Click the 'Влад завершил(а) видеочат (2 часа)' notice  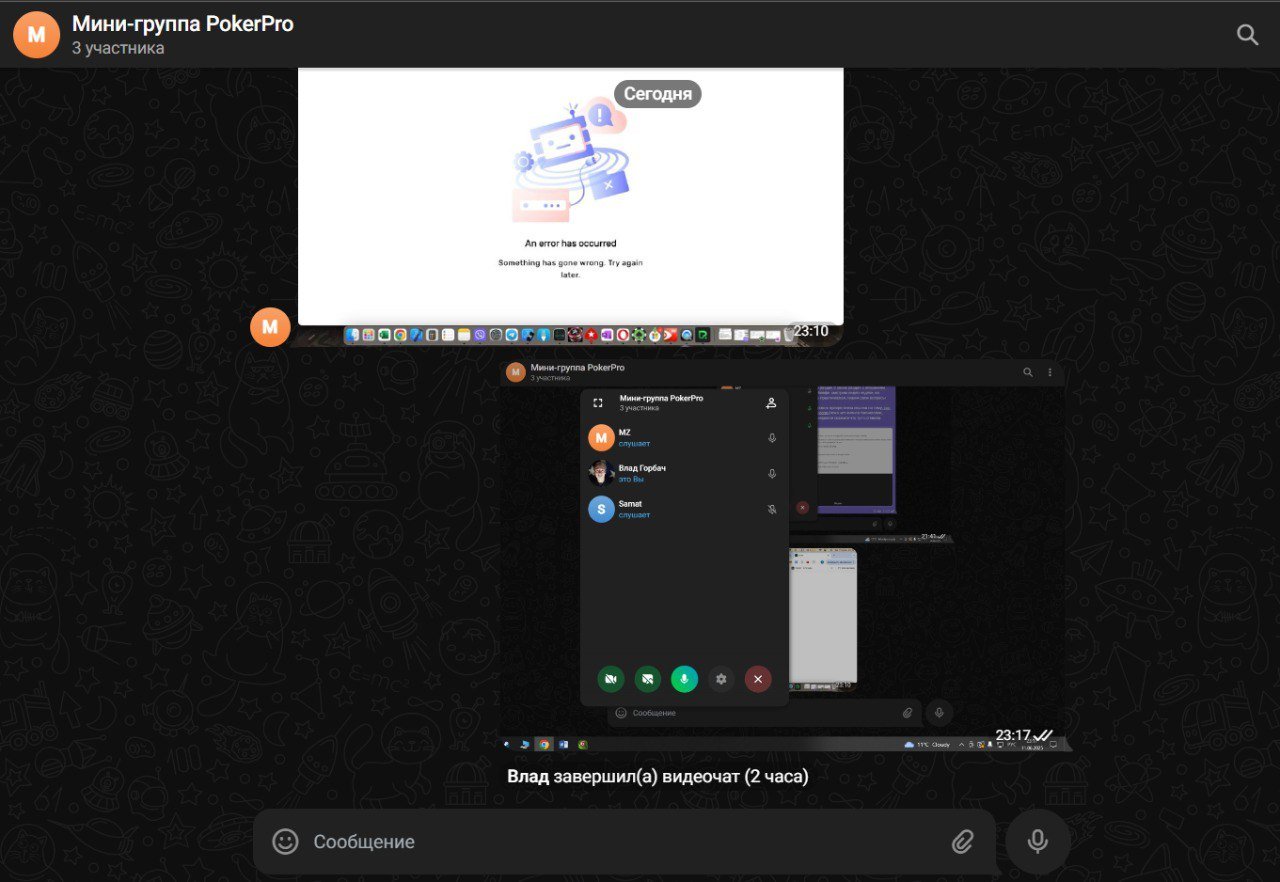(657, 777)
